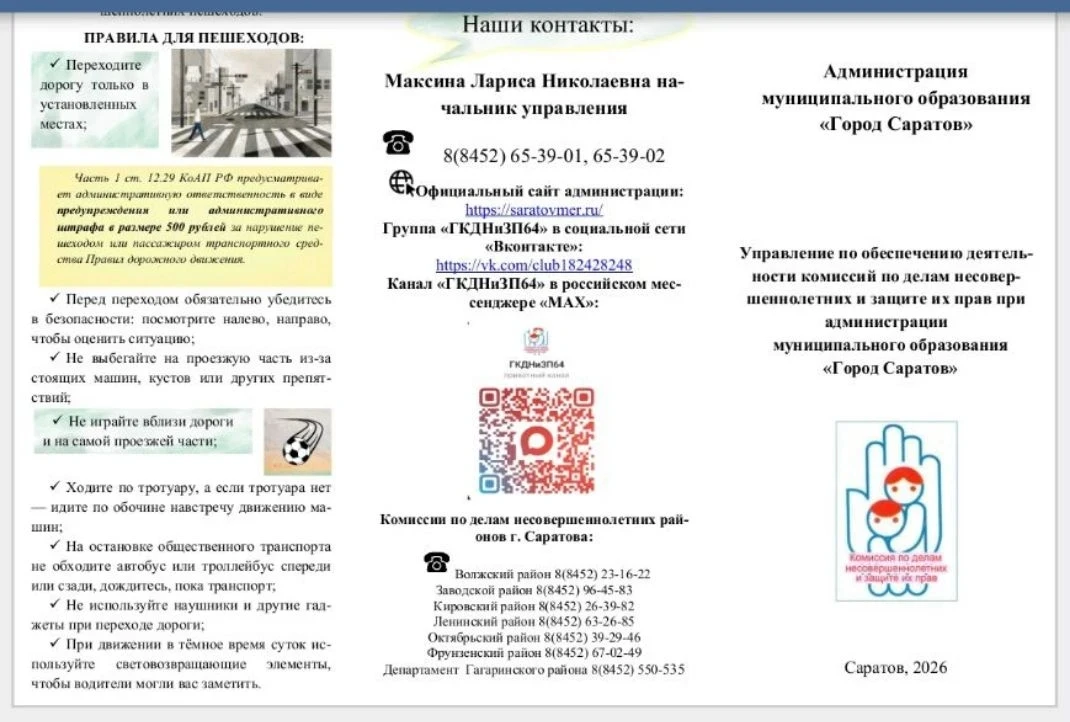
Task: Click phone number 8(8452) 65-39-01, 65-39-02
Action: click(554, 156)
